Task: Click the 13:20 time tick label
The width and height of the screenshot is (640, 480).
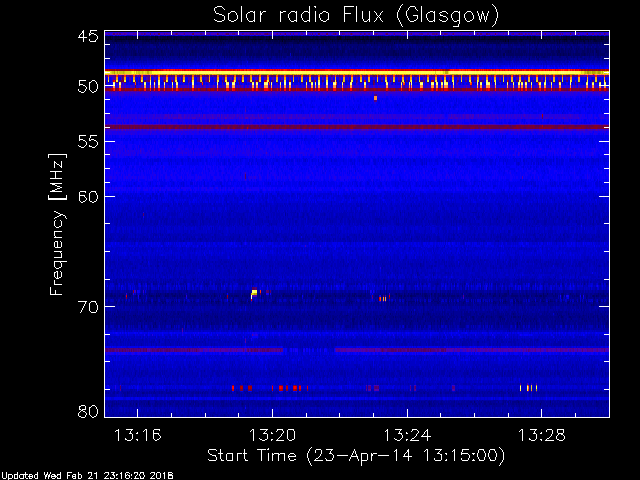Action: tap(272, 435)
